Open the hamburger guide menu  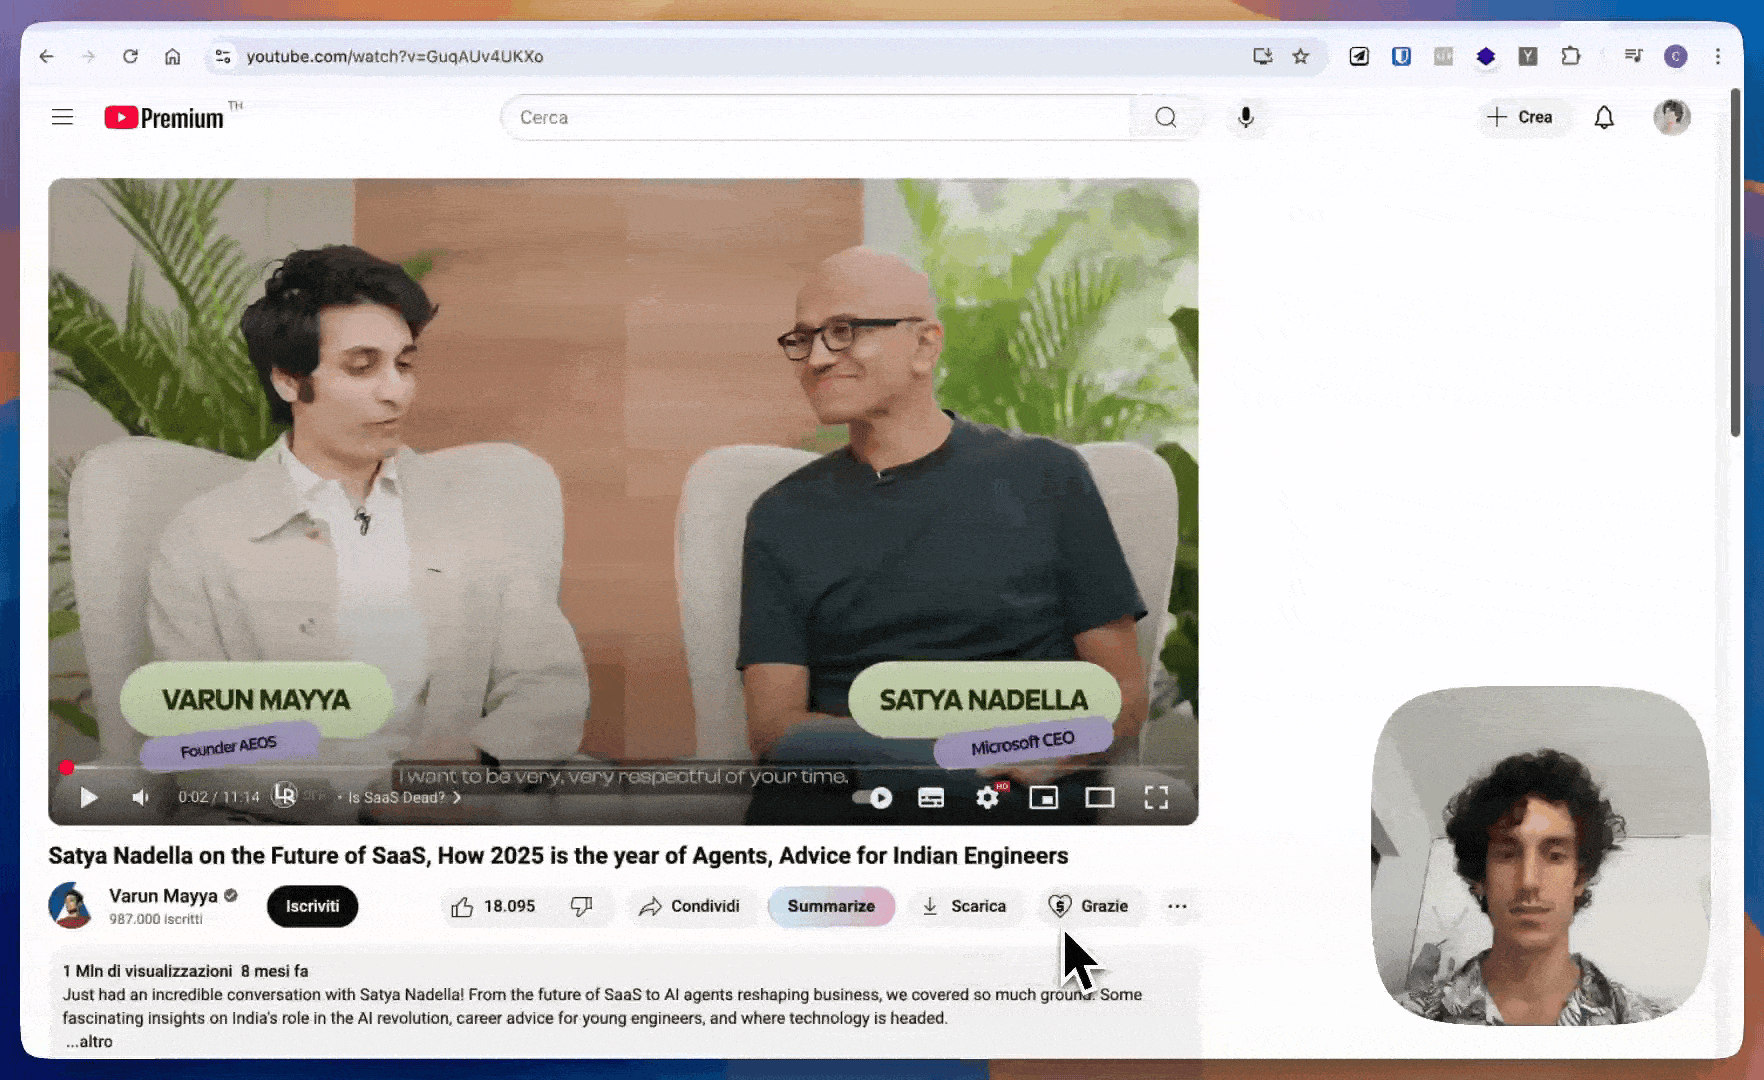tap(62, 117)
